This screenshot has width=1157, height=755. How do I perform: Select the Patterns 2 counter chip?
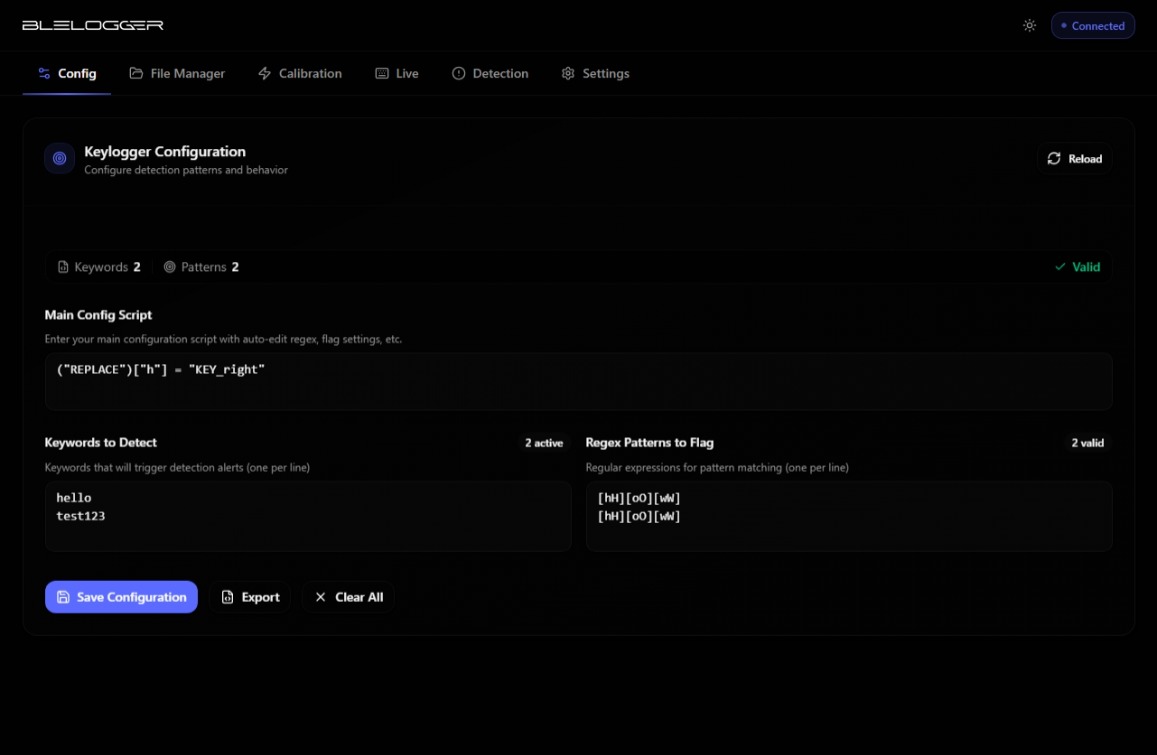point(201,267)
